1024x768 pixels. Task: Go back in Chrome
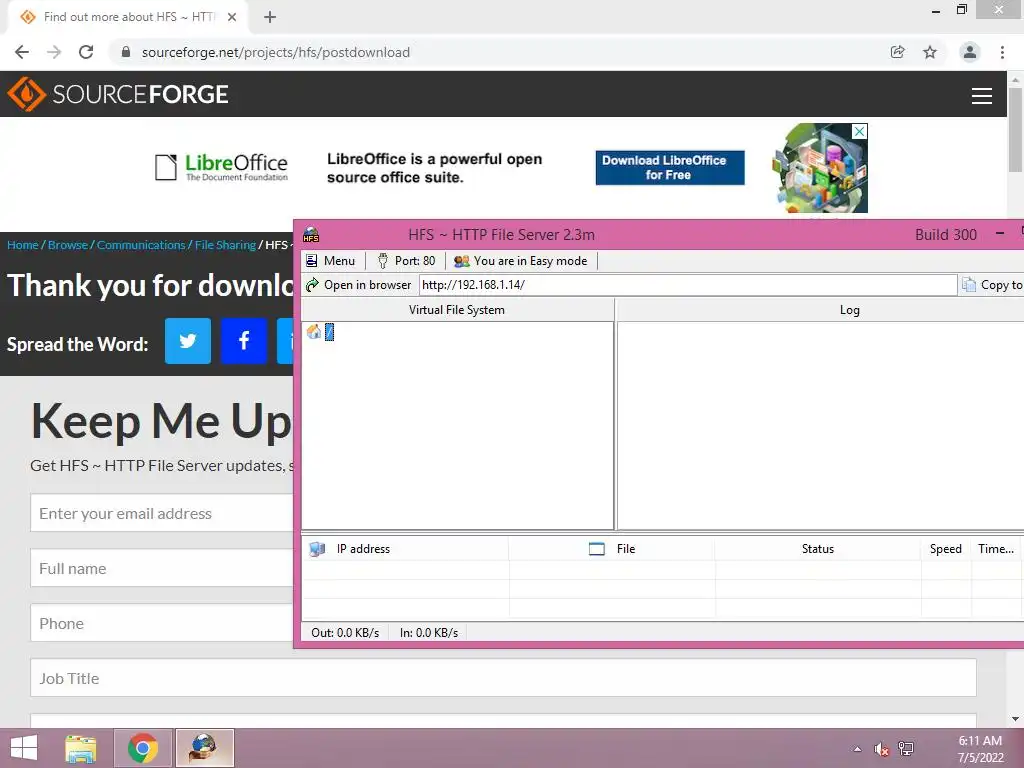pyautogui.click(x=22, y=52)
